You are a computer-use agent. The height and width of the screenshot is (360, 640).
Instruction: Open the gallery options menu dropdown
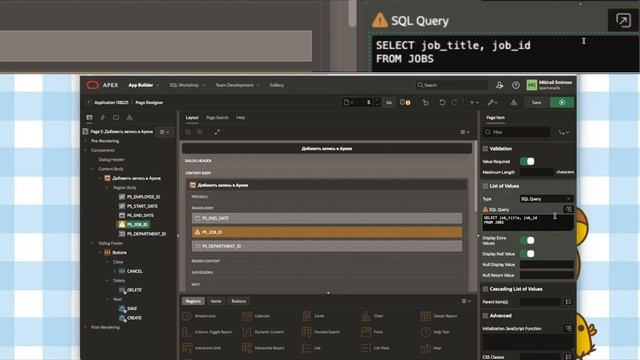point(466,301)
